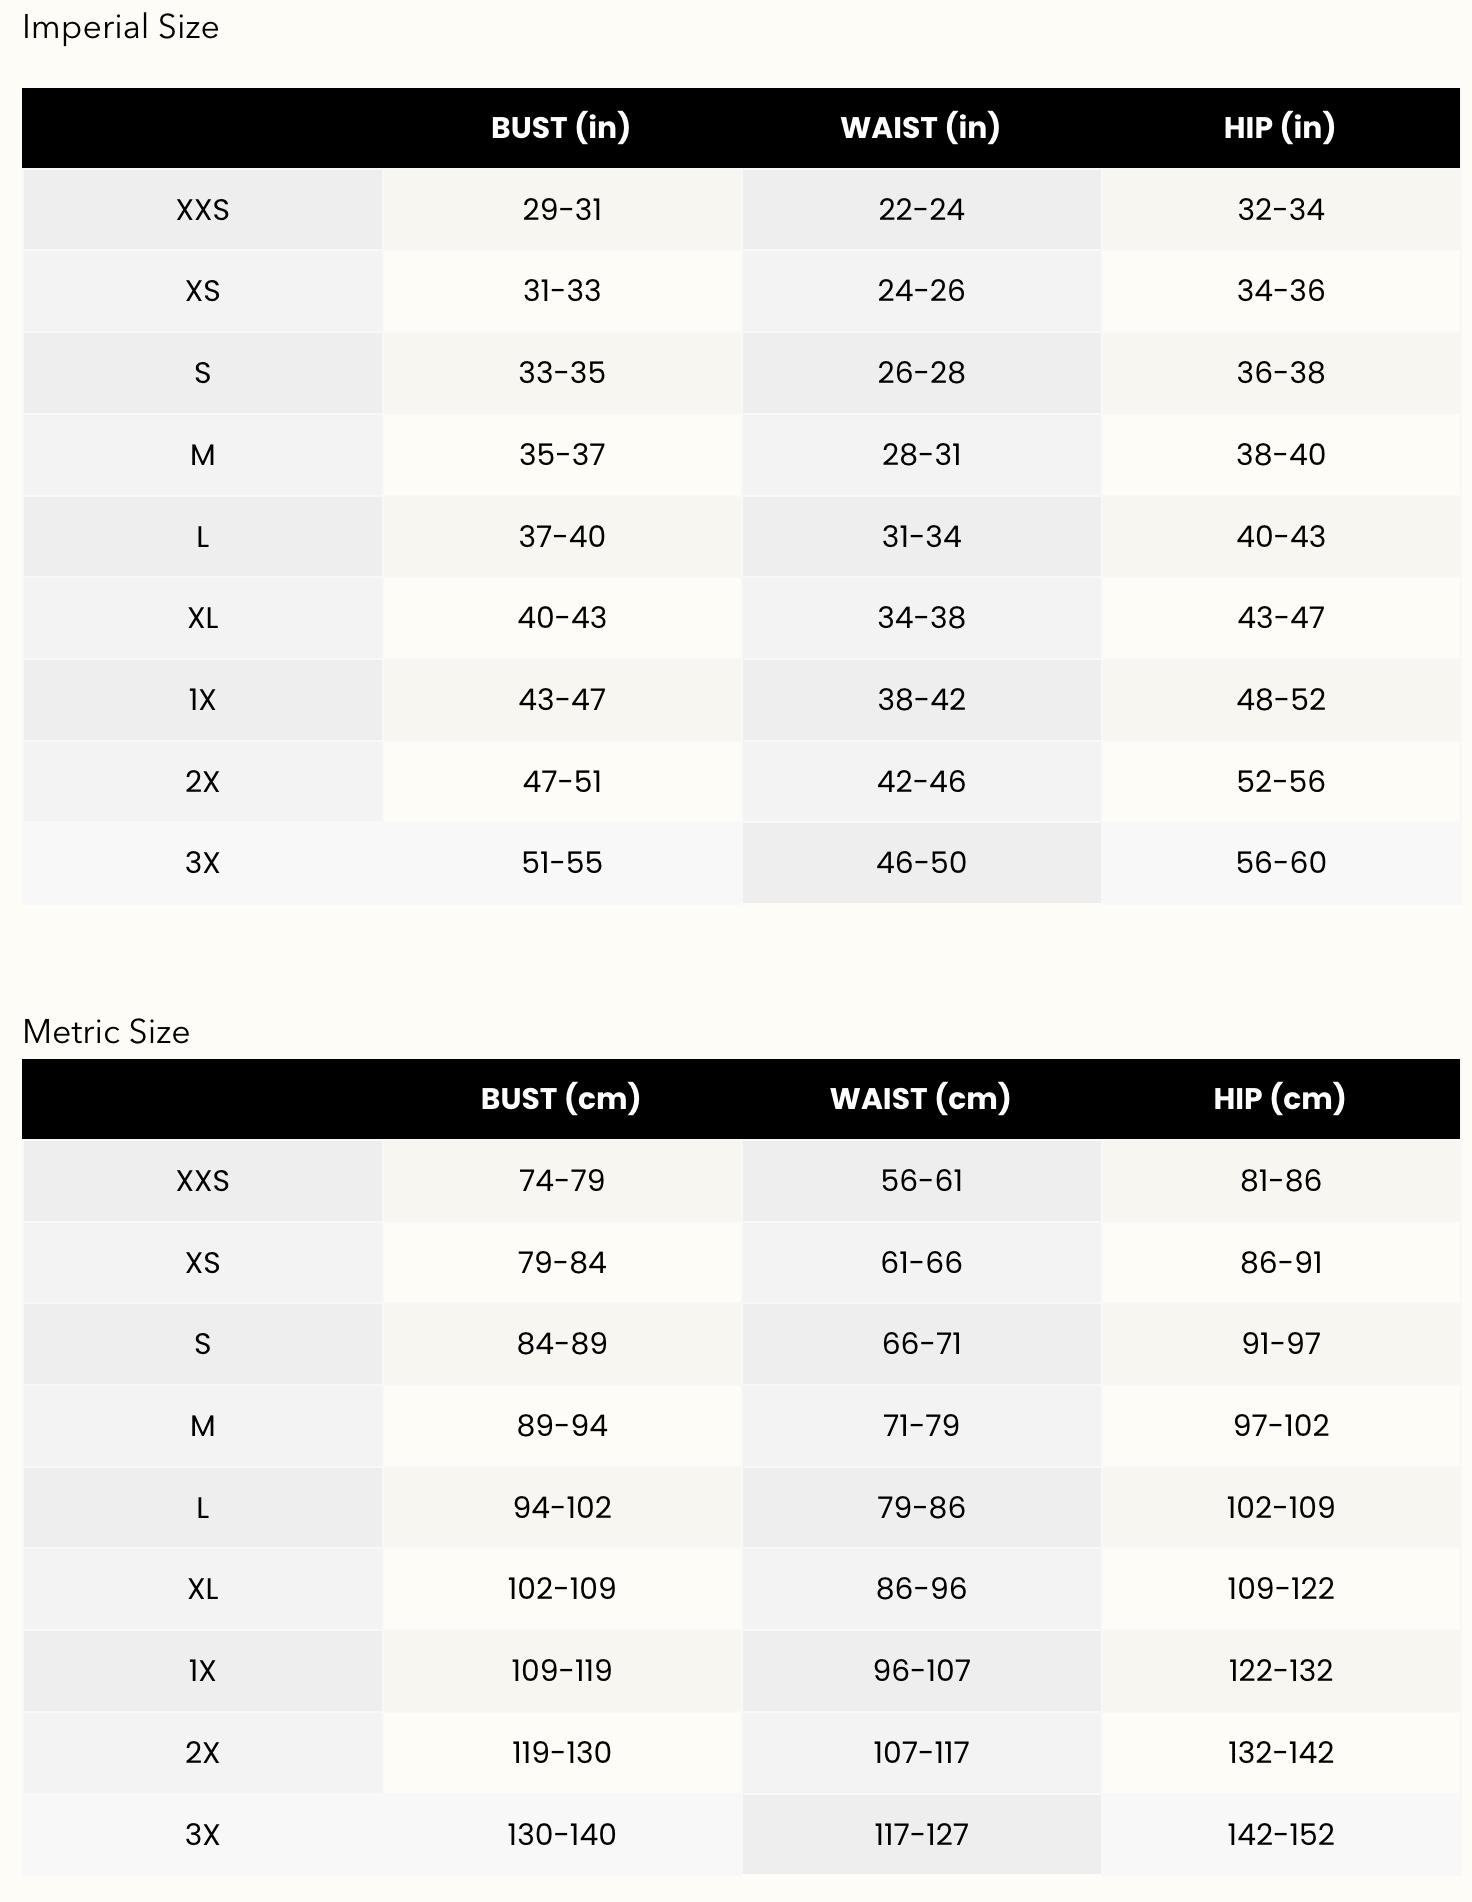Click the WAIST (cm) column header

920,1099
